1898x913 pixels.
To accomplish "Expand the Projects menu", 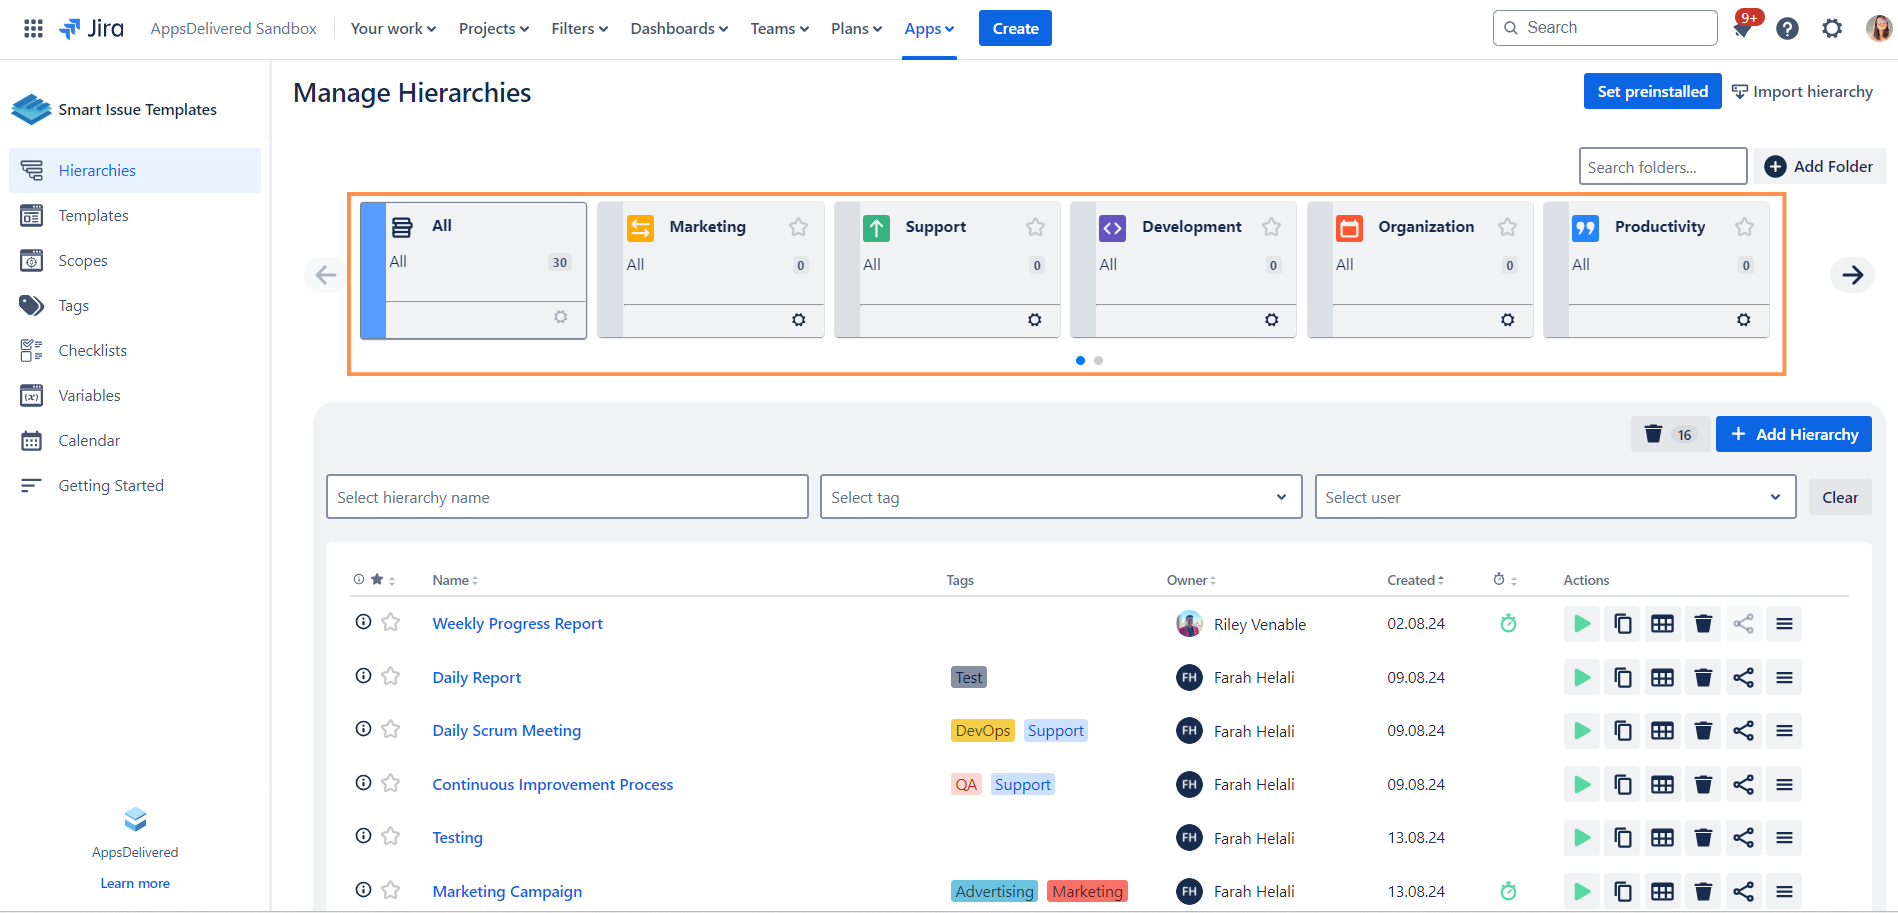I will (x=493, y=29).
